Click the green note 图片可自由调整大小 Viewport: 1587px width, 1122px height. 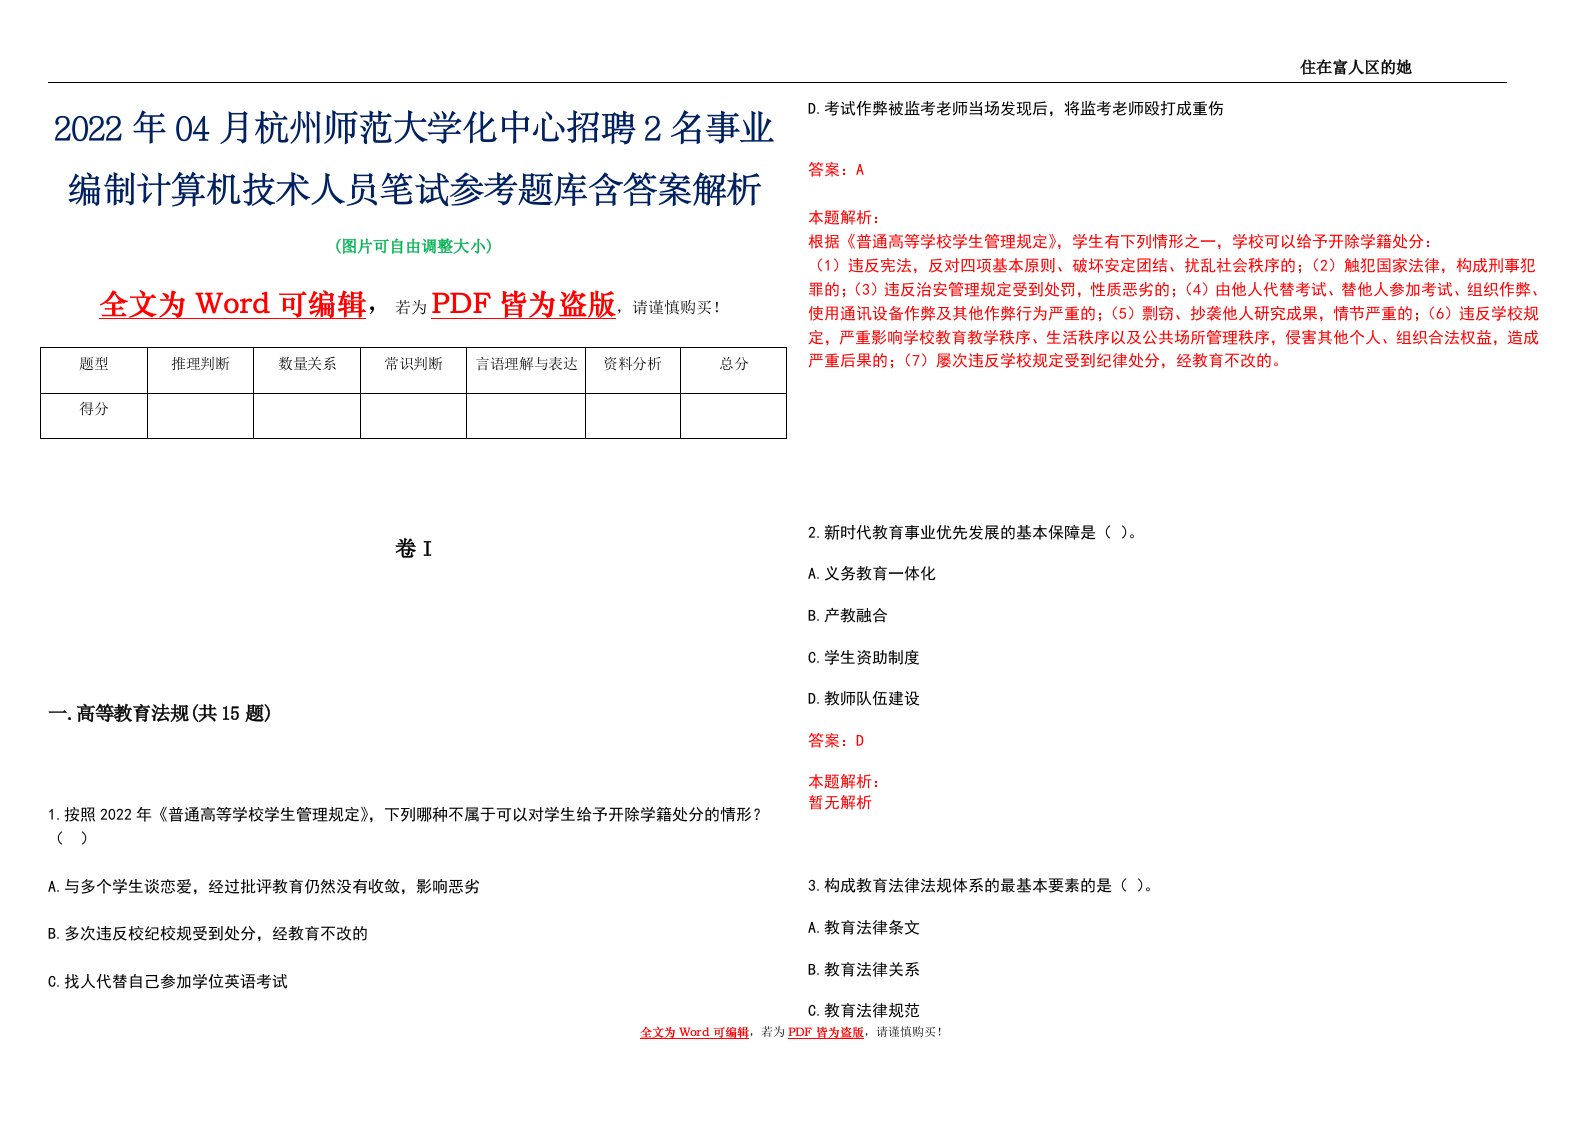click(x=413, y=246)
